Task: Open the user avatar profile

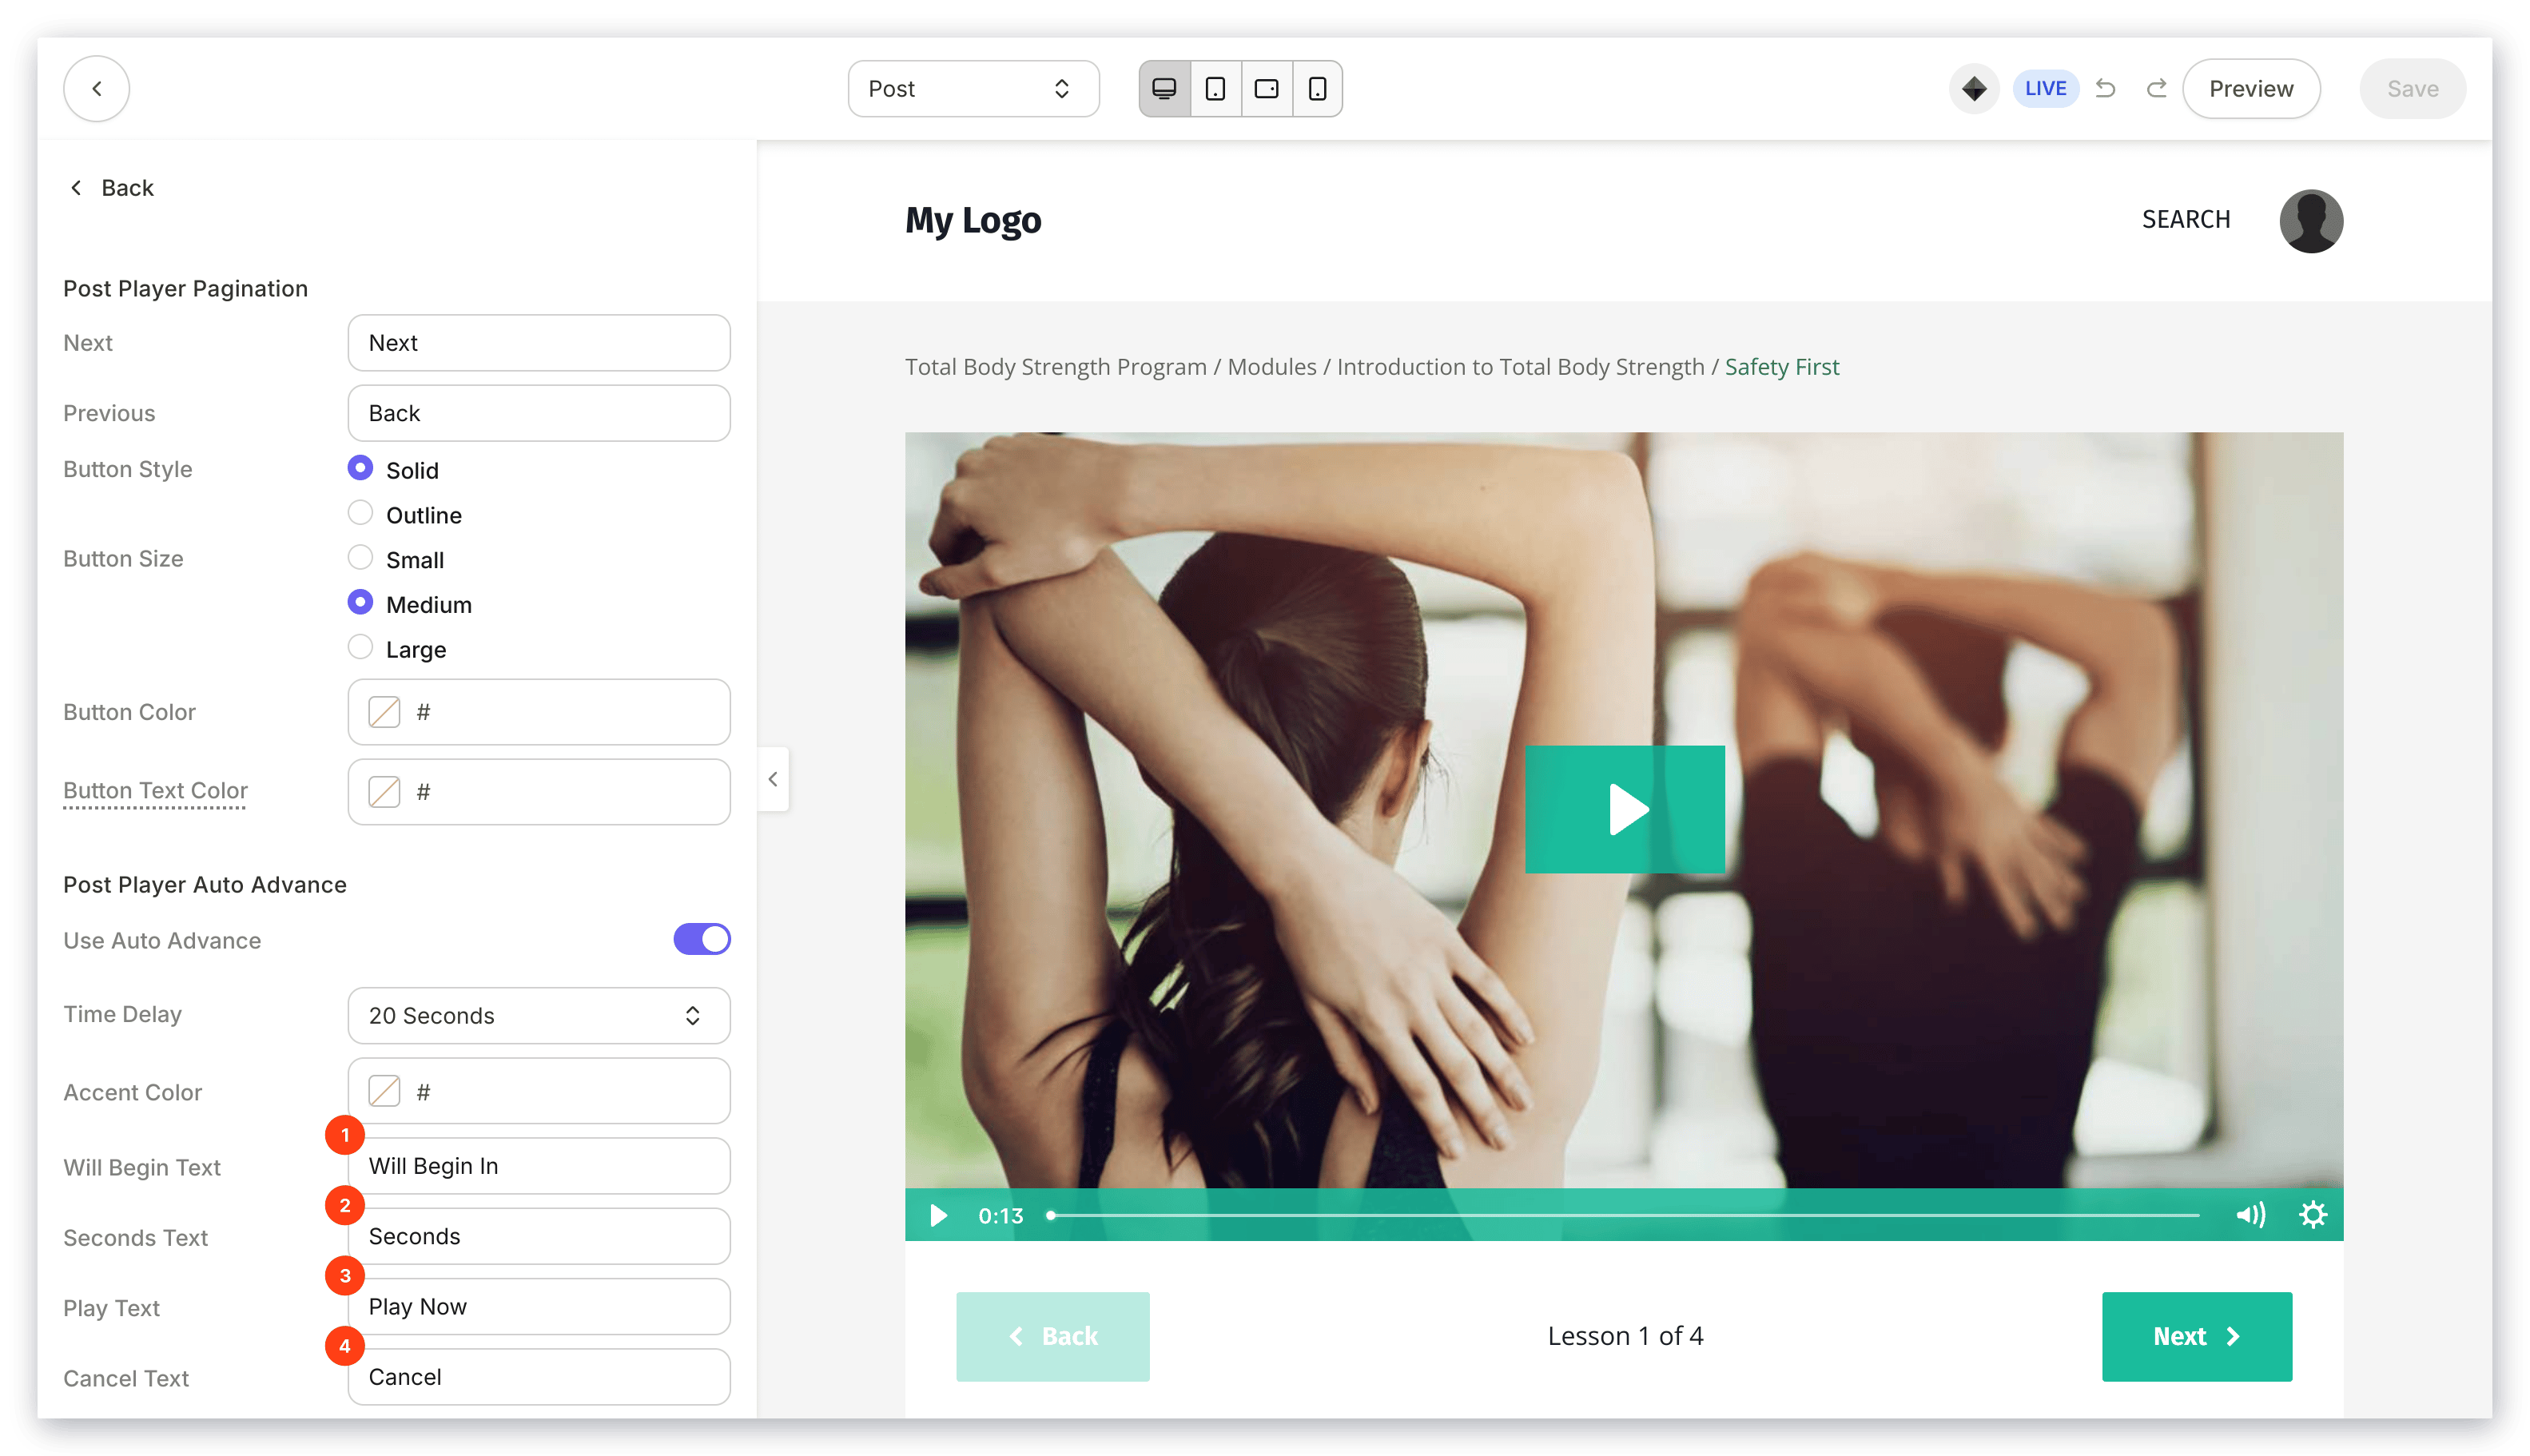Action: [2310, 221]
